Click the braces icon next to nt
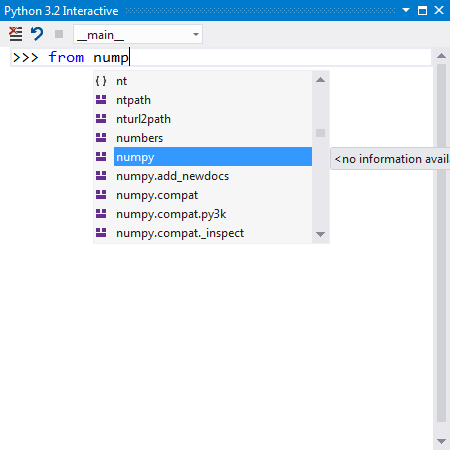The image size is (450, 450). coord(101,81)
